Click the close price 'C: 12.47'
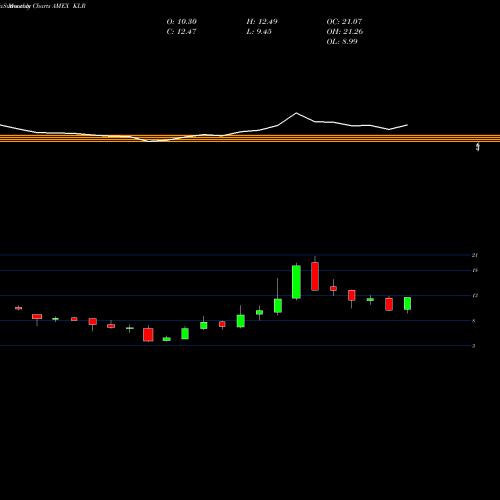The height and width of the screenshot is (500, 500). coord(181,32)
